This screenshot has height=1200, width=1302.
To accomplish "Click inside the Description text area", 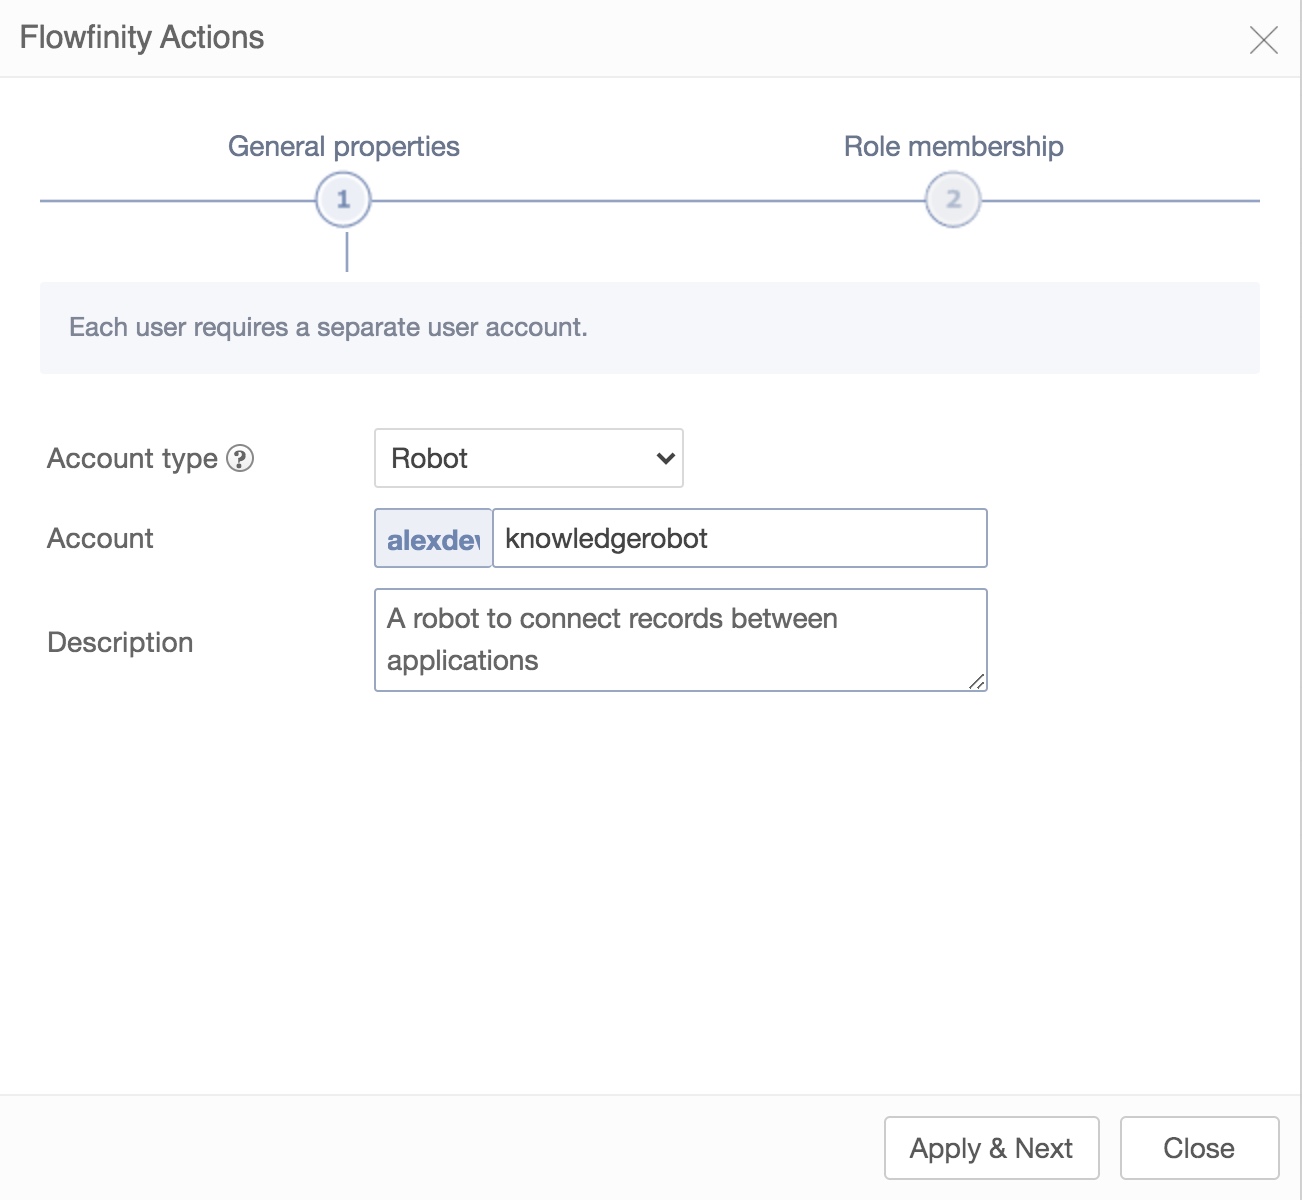I will 680,640.
